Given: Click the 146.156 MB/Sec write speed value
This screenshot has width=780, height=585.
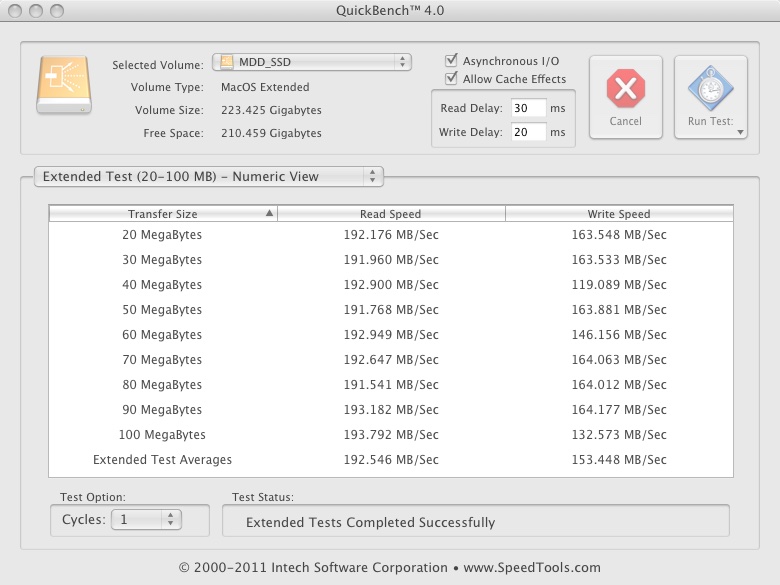Looking at the screenshot, I should (619, 334).
